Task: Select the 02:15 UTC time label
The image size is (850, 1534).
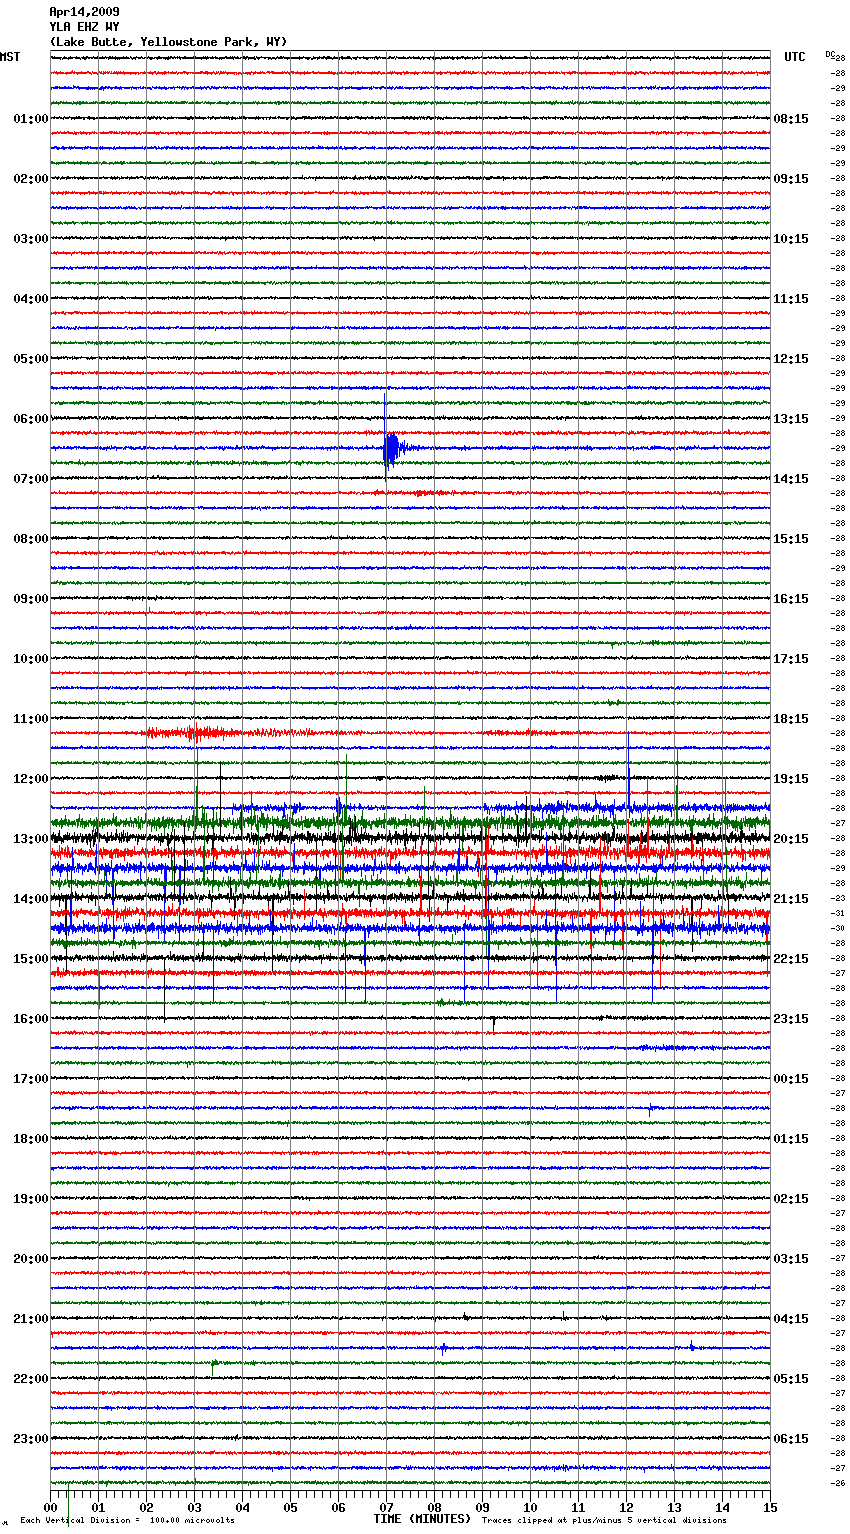Action: (x=791, y=1199)
